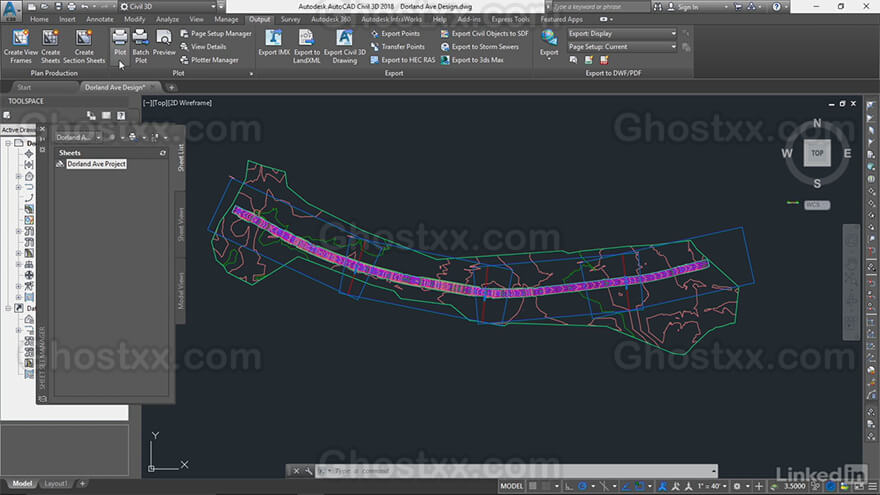Toggle grid display in status bar
This screenshot has width=880, height=495.
coord(533,486)
